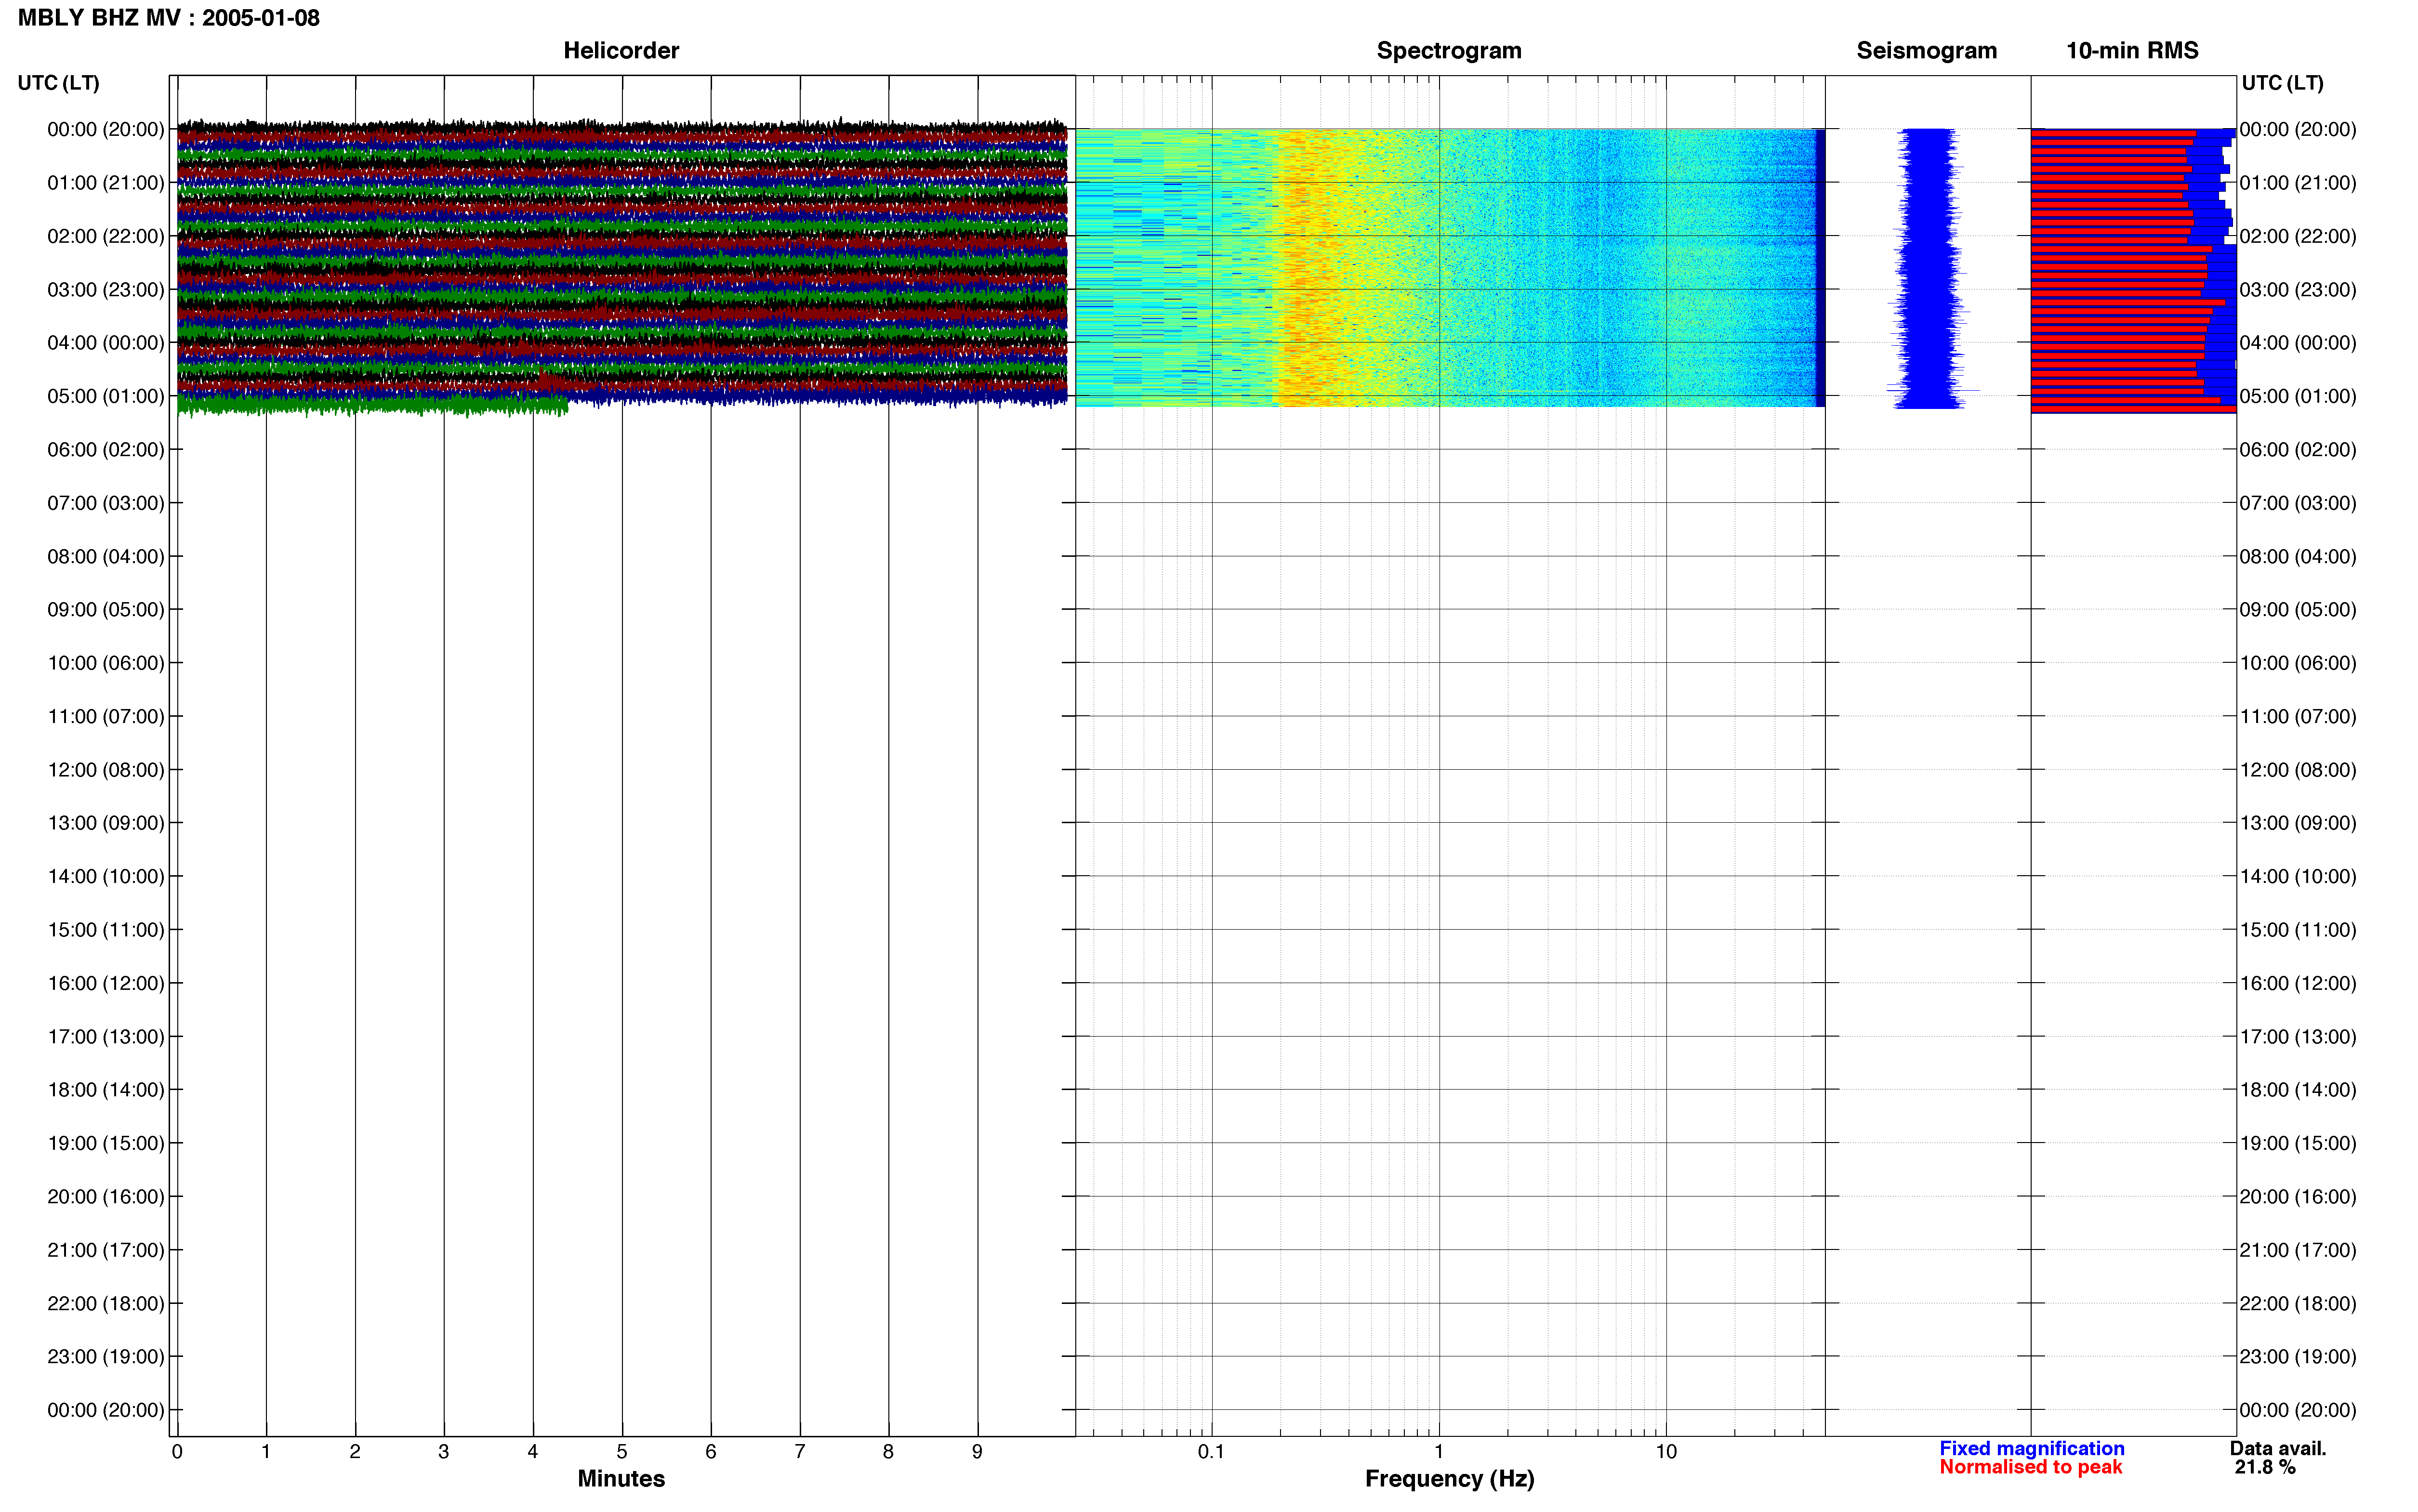Click '02:00 (22:00)' on the RMS time axis
The height and width of the screenshot is (1512, 2418).
[x=2298, y=236]
